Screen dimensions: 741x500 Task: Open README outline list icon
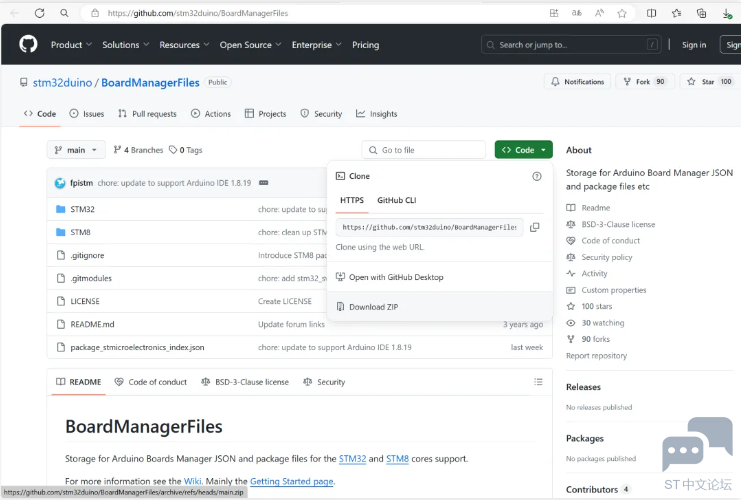(538, 382)
